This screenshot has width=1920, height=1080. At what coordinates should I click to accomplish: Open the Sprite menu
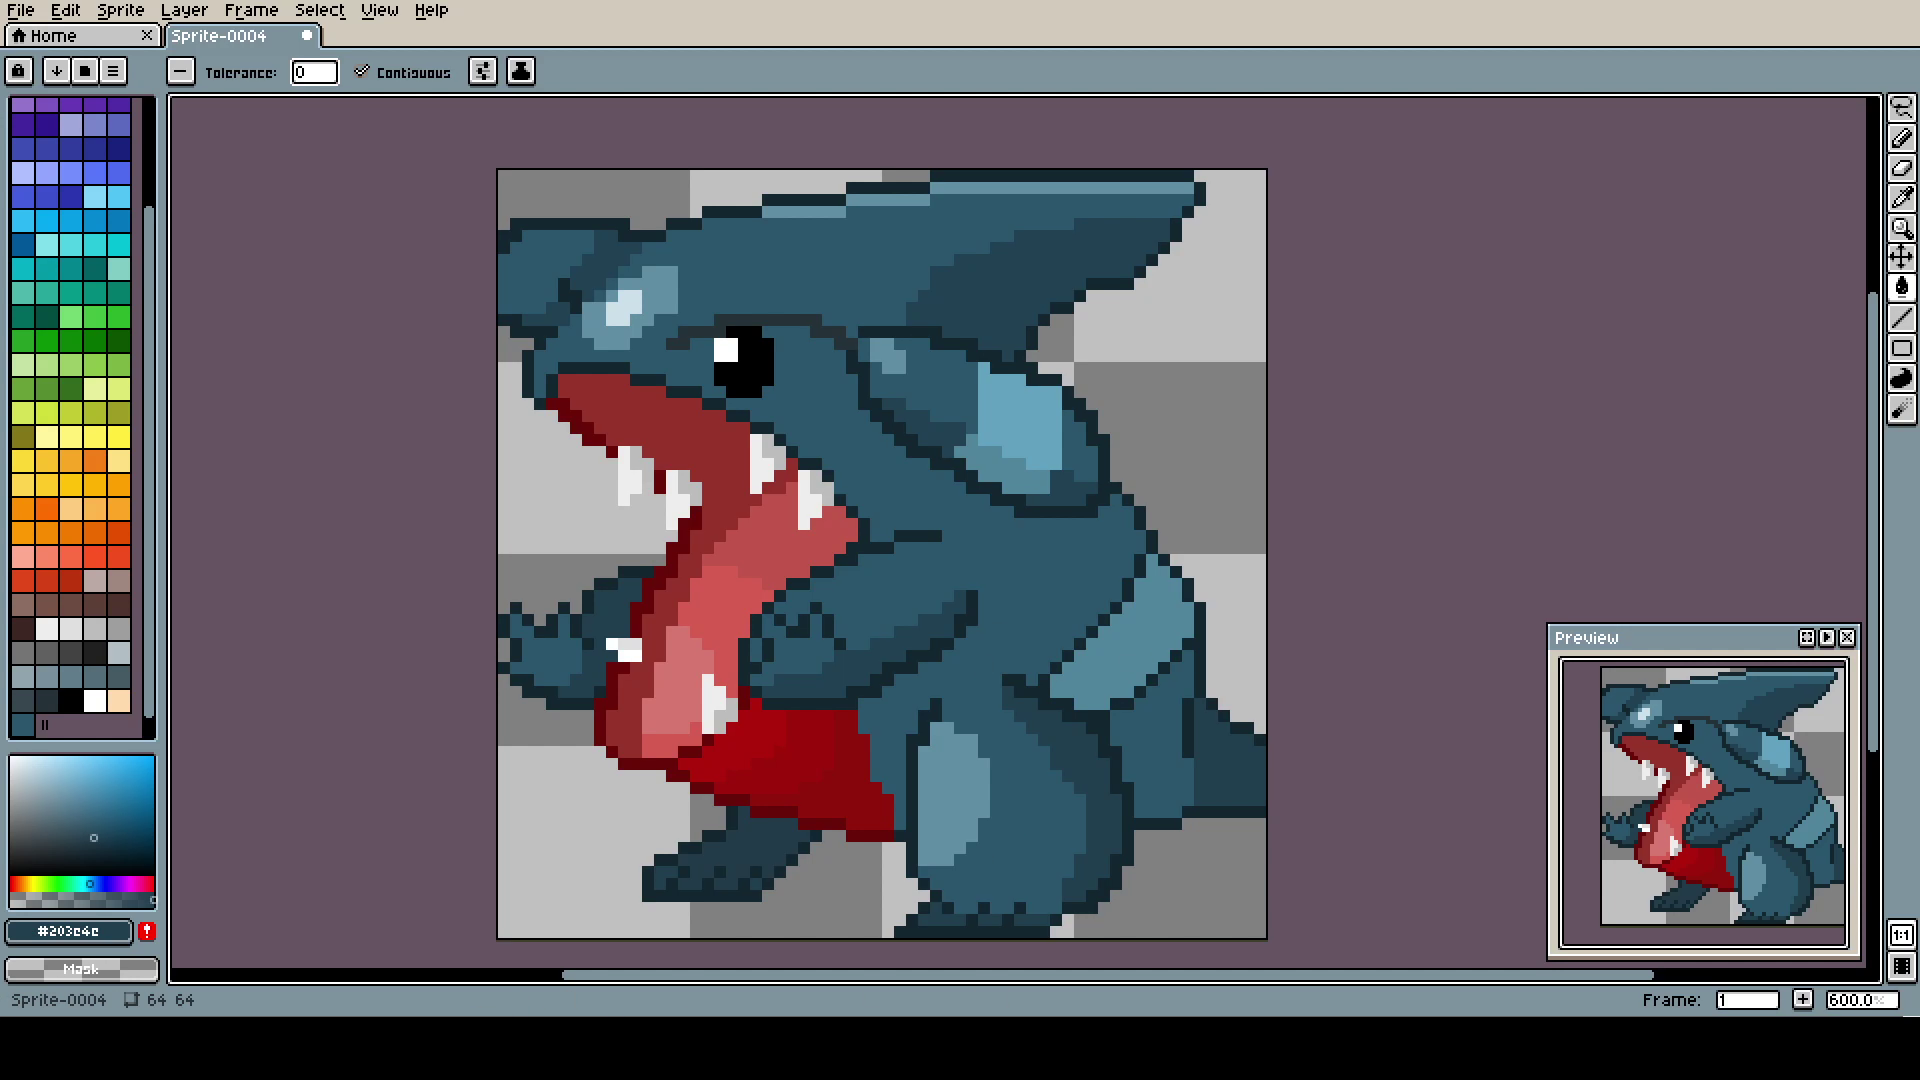click(121, 10)
